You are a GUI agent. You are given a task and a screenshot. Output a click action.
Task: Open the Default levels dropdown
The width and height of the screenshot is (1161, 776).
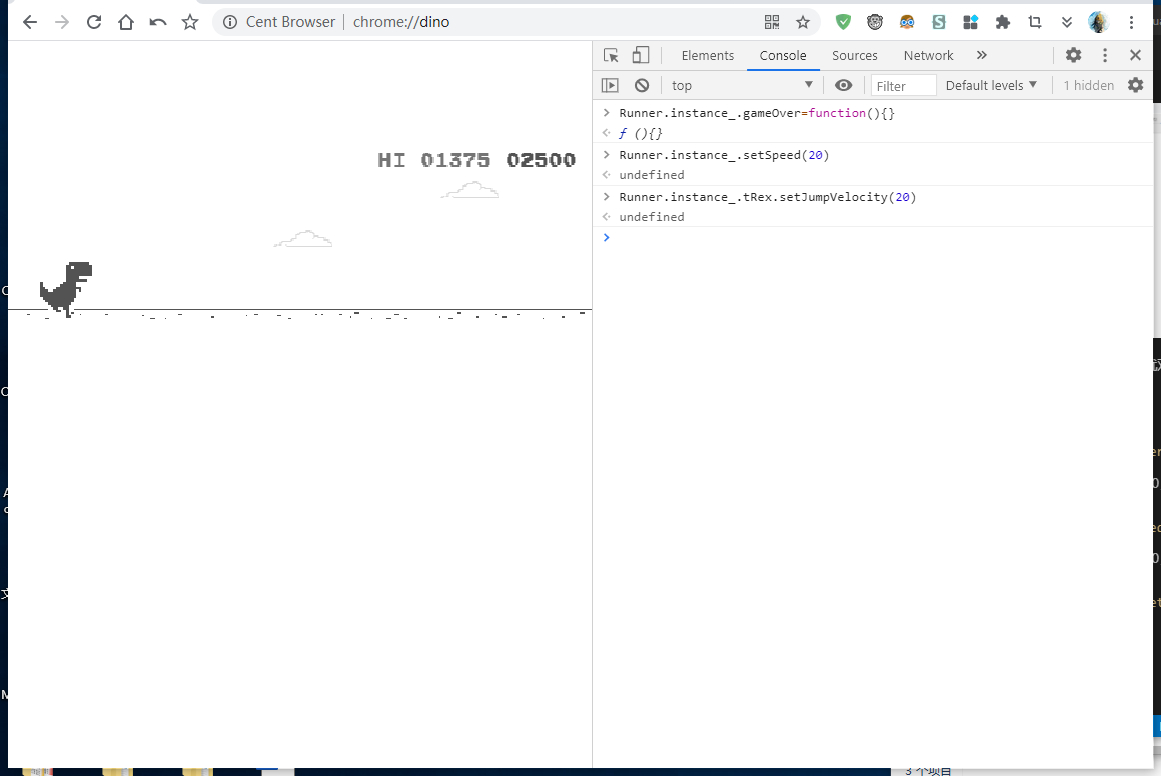pyautogui.click(x=991, y=86)
